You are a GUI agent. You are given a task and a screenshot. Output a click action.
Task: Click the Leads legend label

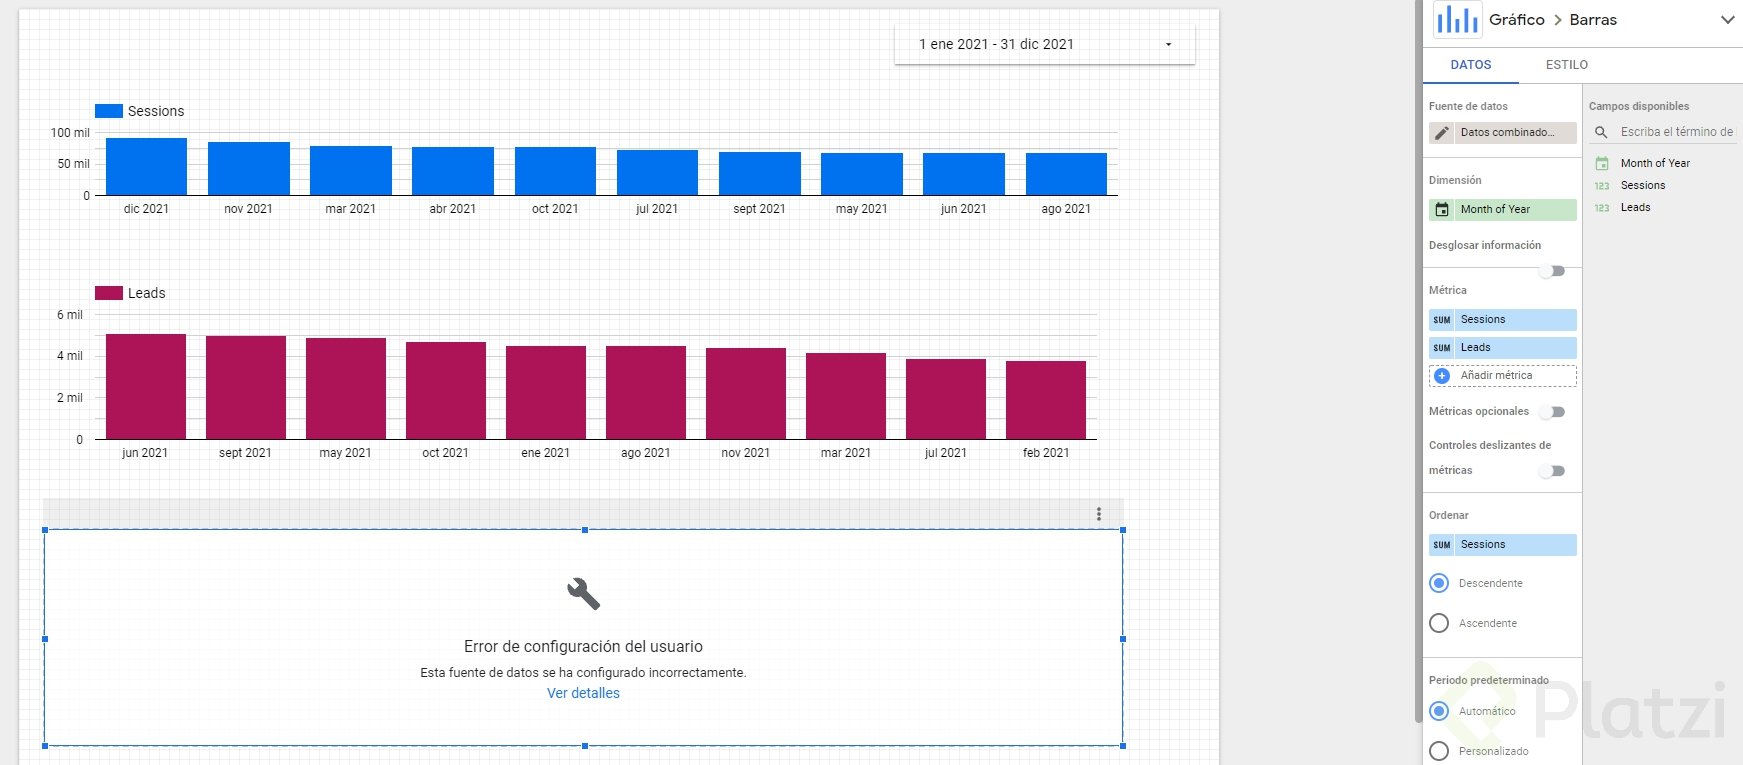[x=146, y=293]
